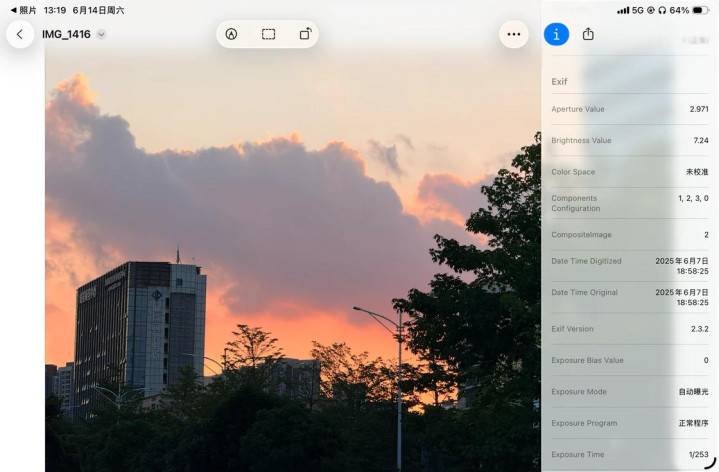Tap the IMG_1416 file name
Screen dimensions: 719x472
tap(66, 34)
